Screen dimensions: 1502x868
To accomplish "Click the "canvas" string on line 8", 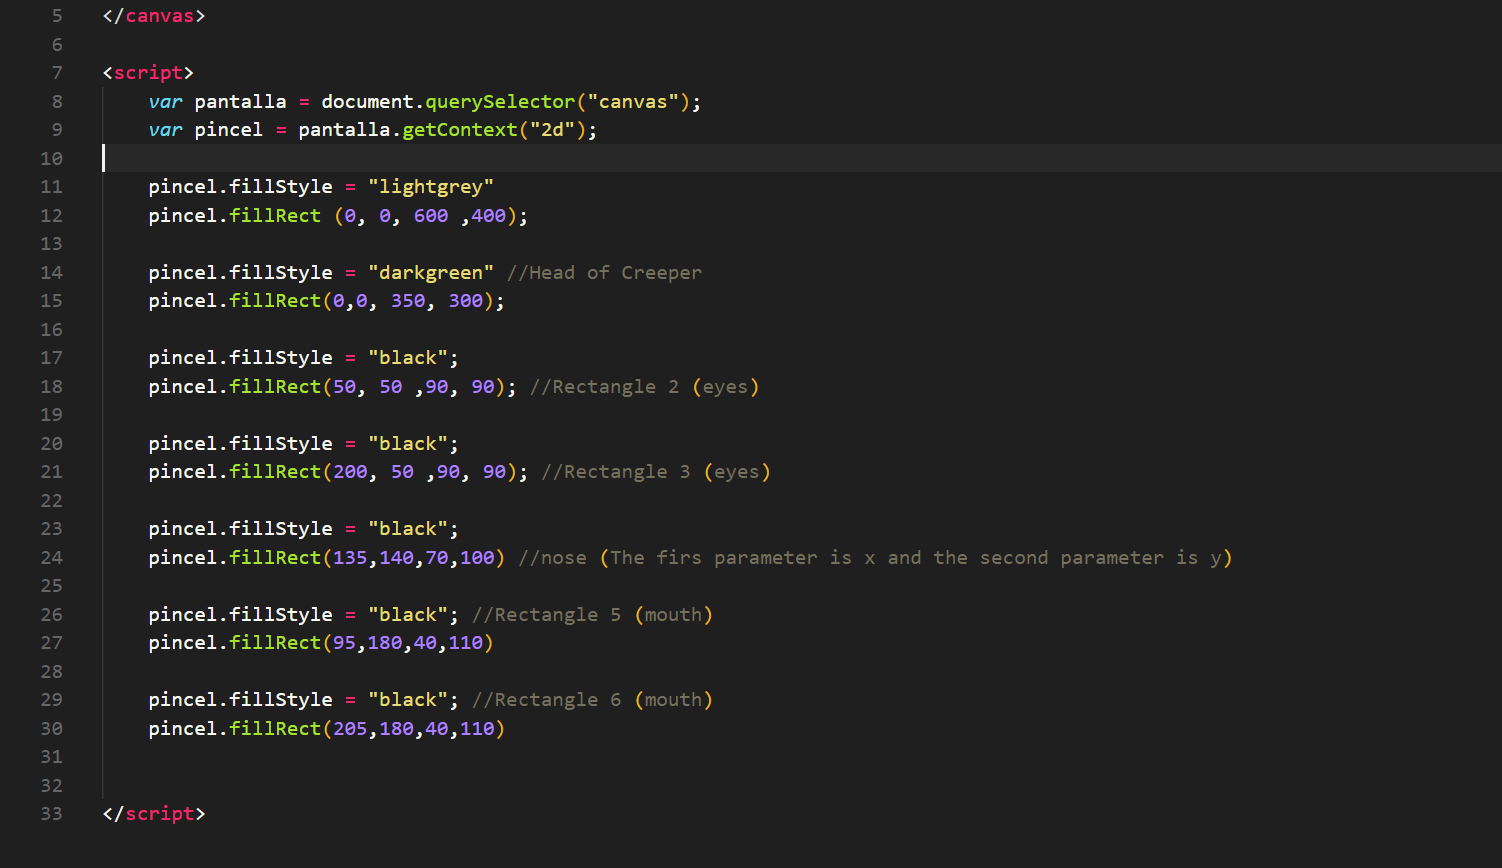I will 633,101.
